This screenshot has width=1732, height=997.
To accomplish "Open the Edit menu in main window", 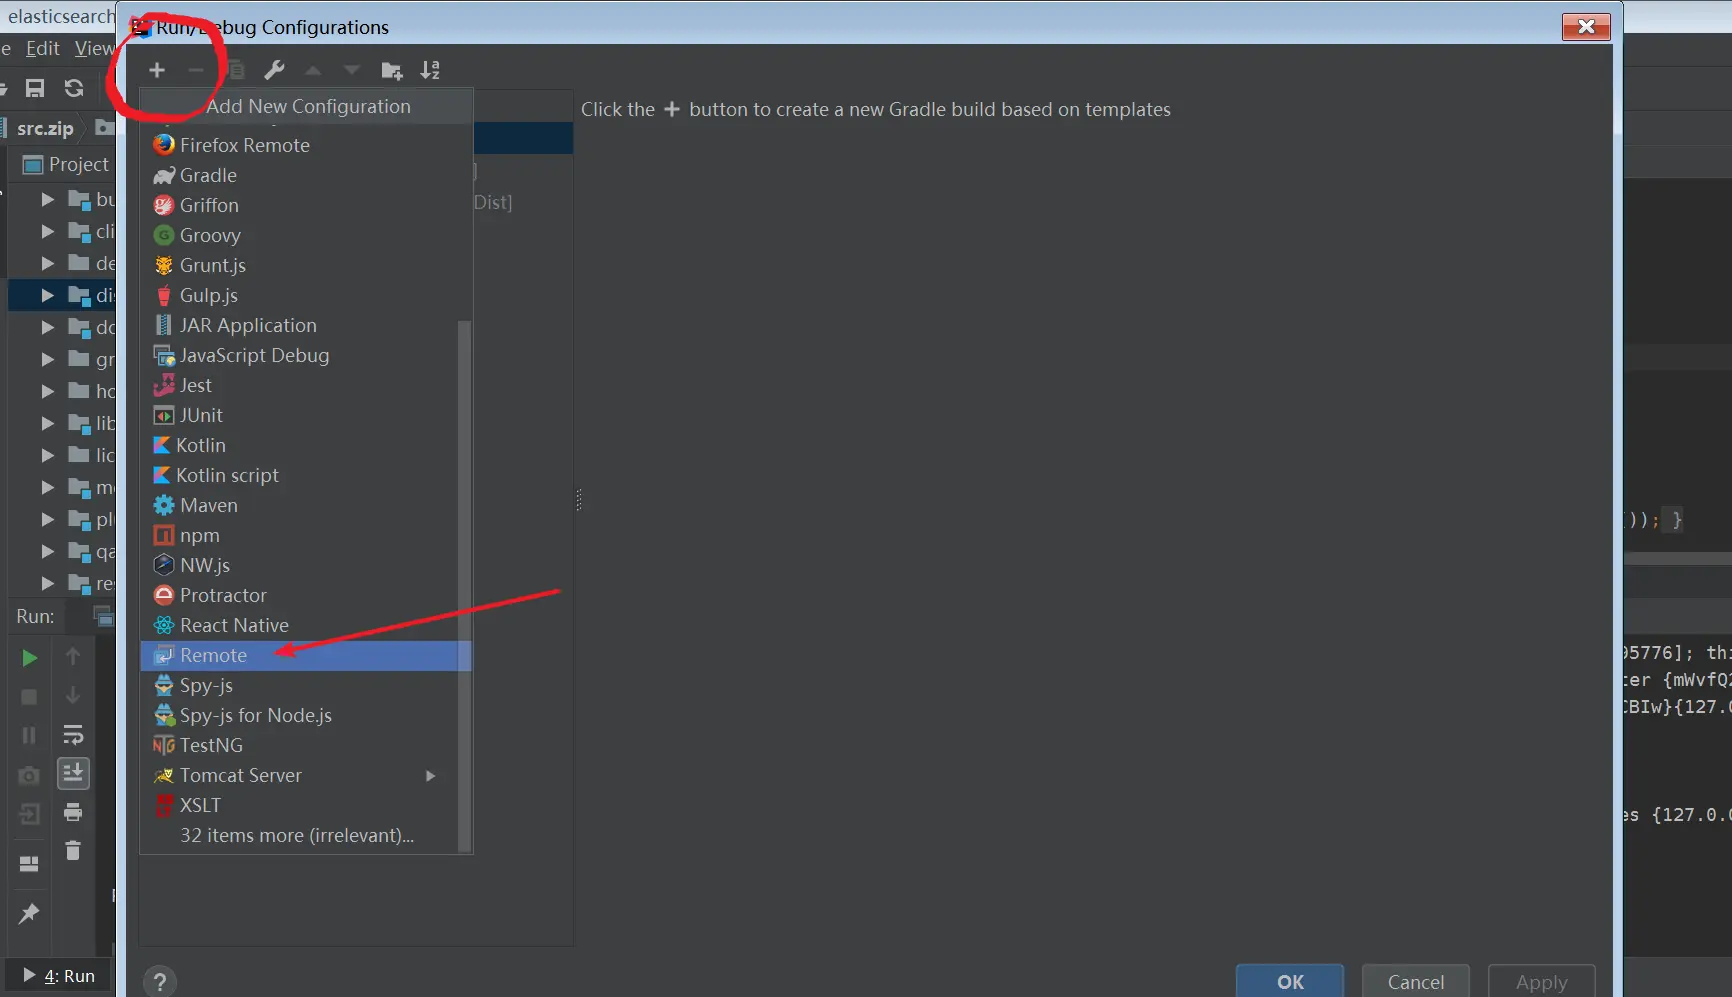I will coord(43,48).
